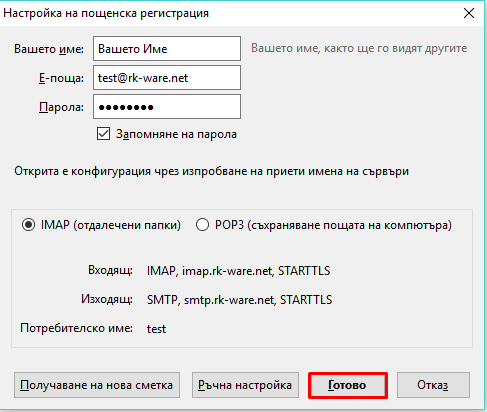
Task: Click the Вашето име field label
Action: click(x=49, y=49)
